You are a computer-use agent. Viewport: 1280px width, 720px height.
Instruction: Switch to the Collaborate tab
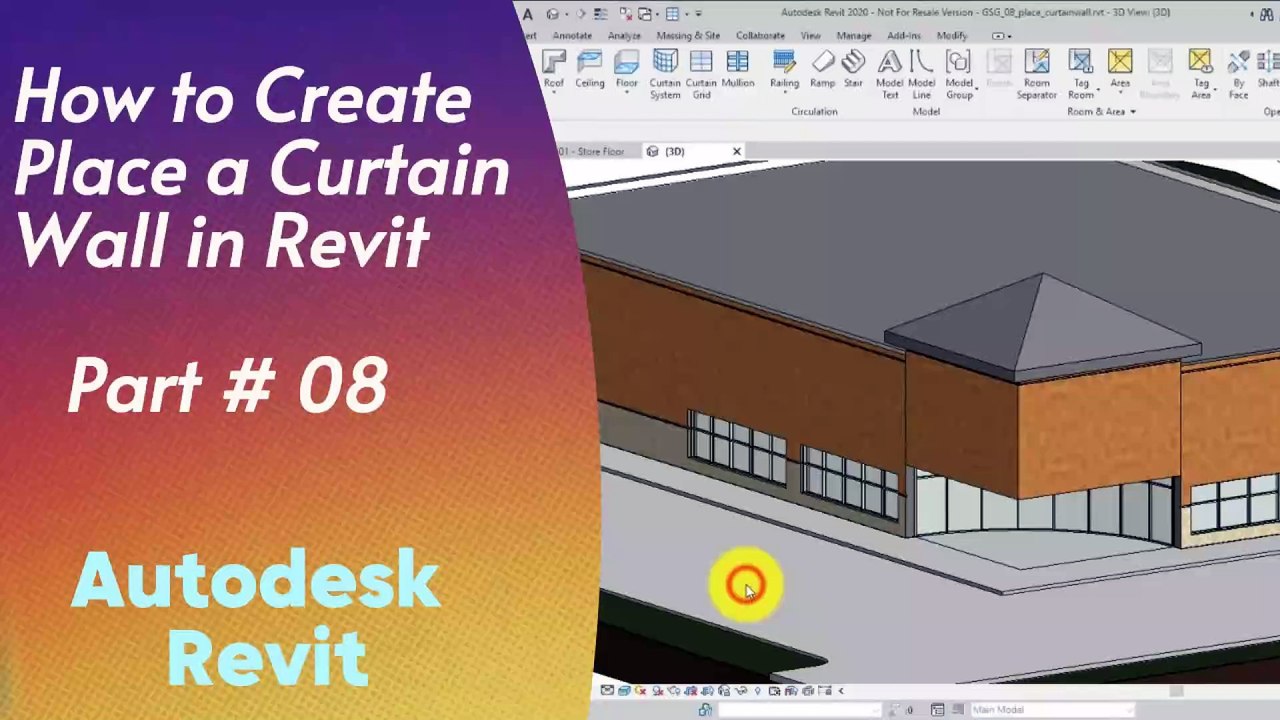point(760,36)
